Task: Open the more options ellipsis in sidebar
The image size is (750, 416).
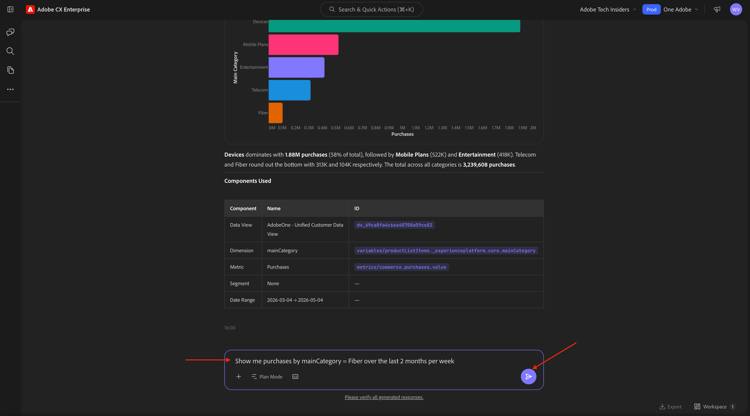Action: [x=10, y=89]
